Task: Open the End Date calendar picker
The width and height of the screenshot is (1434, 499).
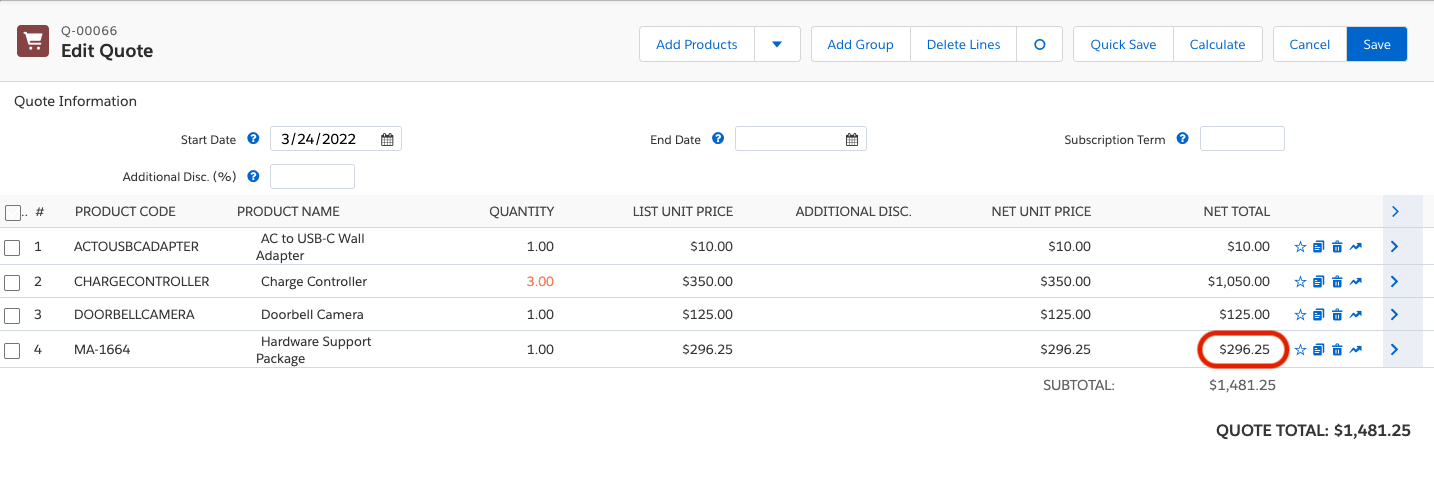Action: click(x=852, y=140)
